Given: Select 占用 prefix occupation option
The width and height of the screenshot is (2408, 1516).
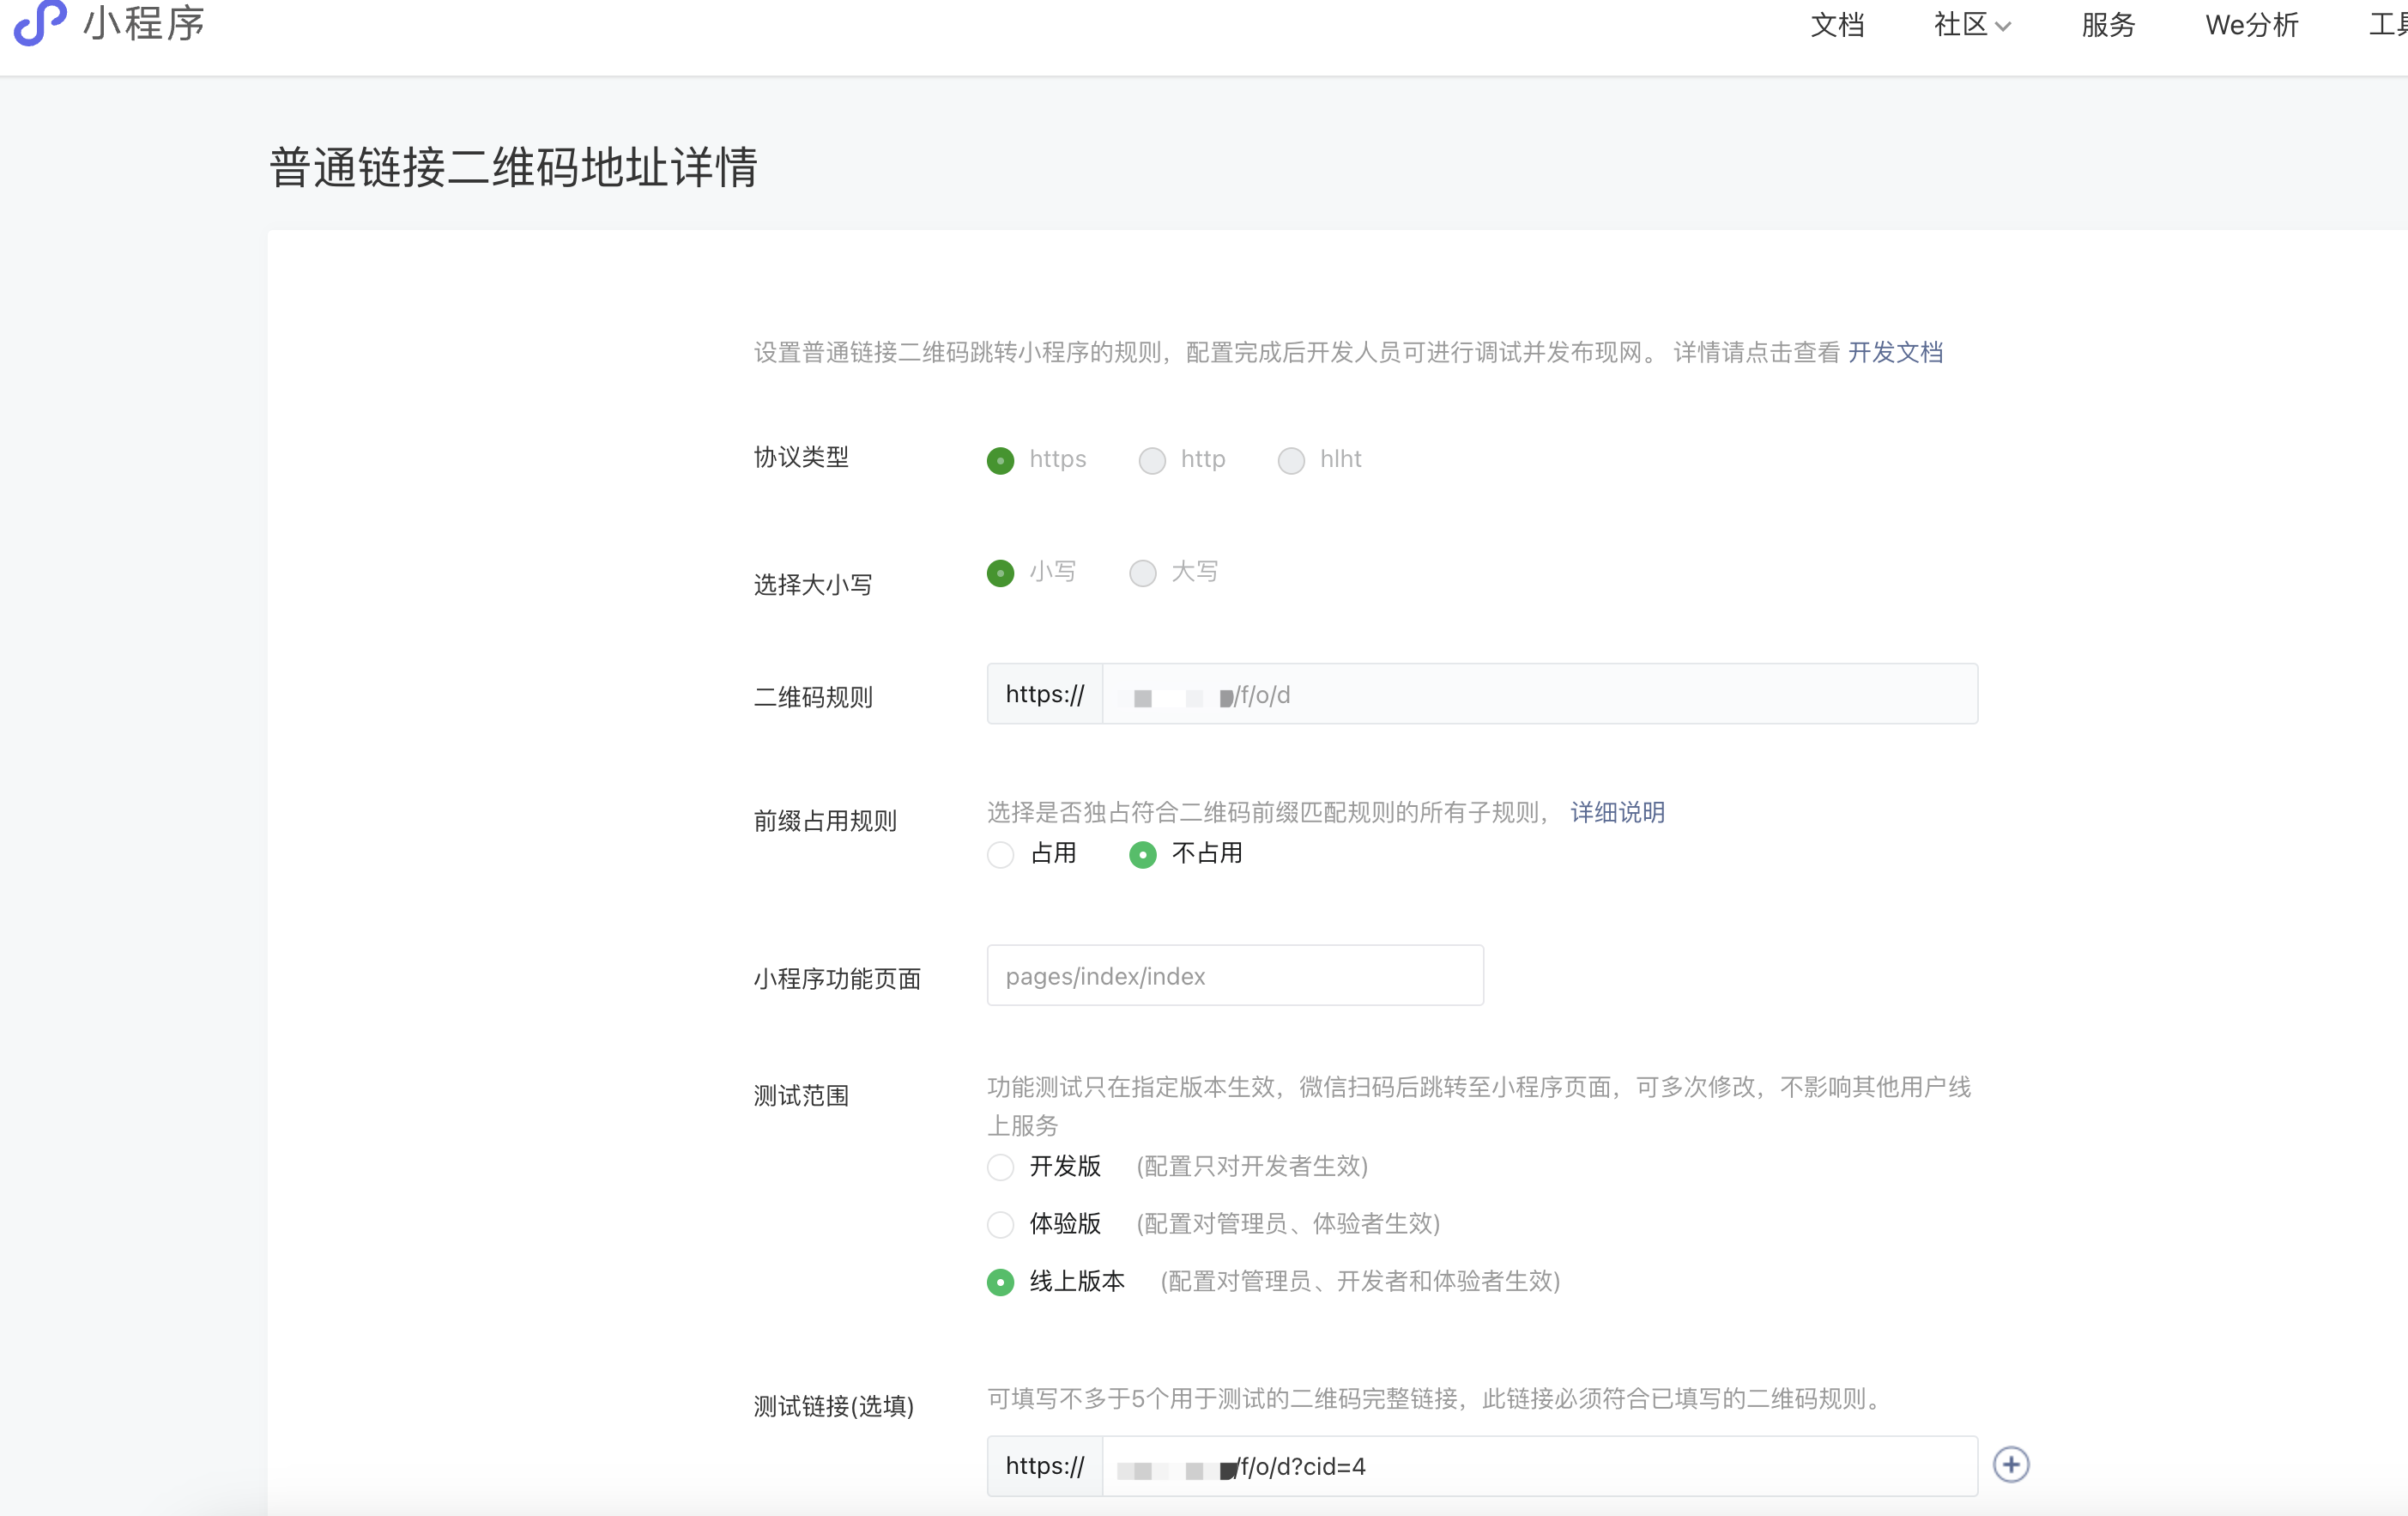Looking at the screenshot, I should tap(1000, 855).
